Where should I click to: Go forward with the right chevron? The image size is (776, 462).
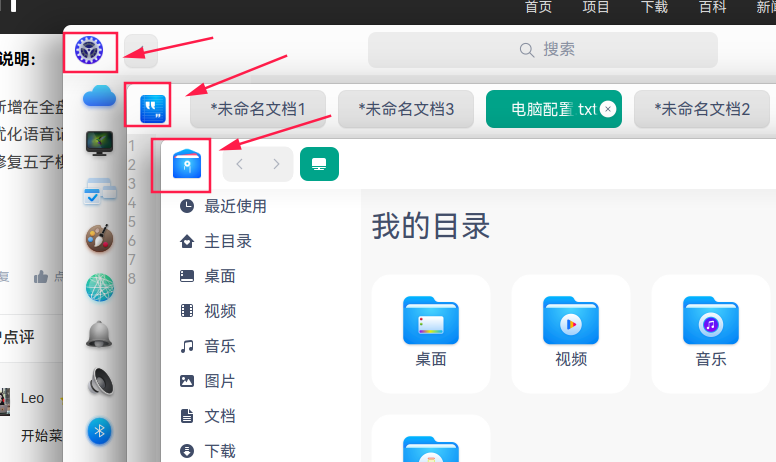point(276,164)
